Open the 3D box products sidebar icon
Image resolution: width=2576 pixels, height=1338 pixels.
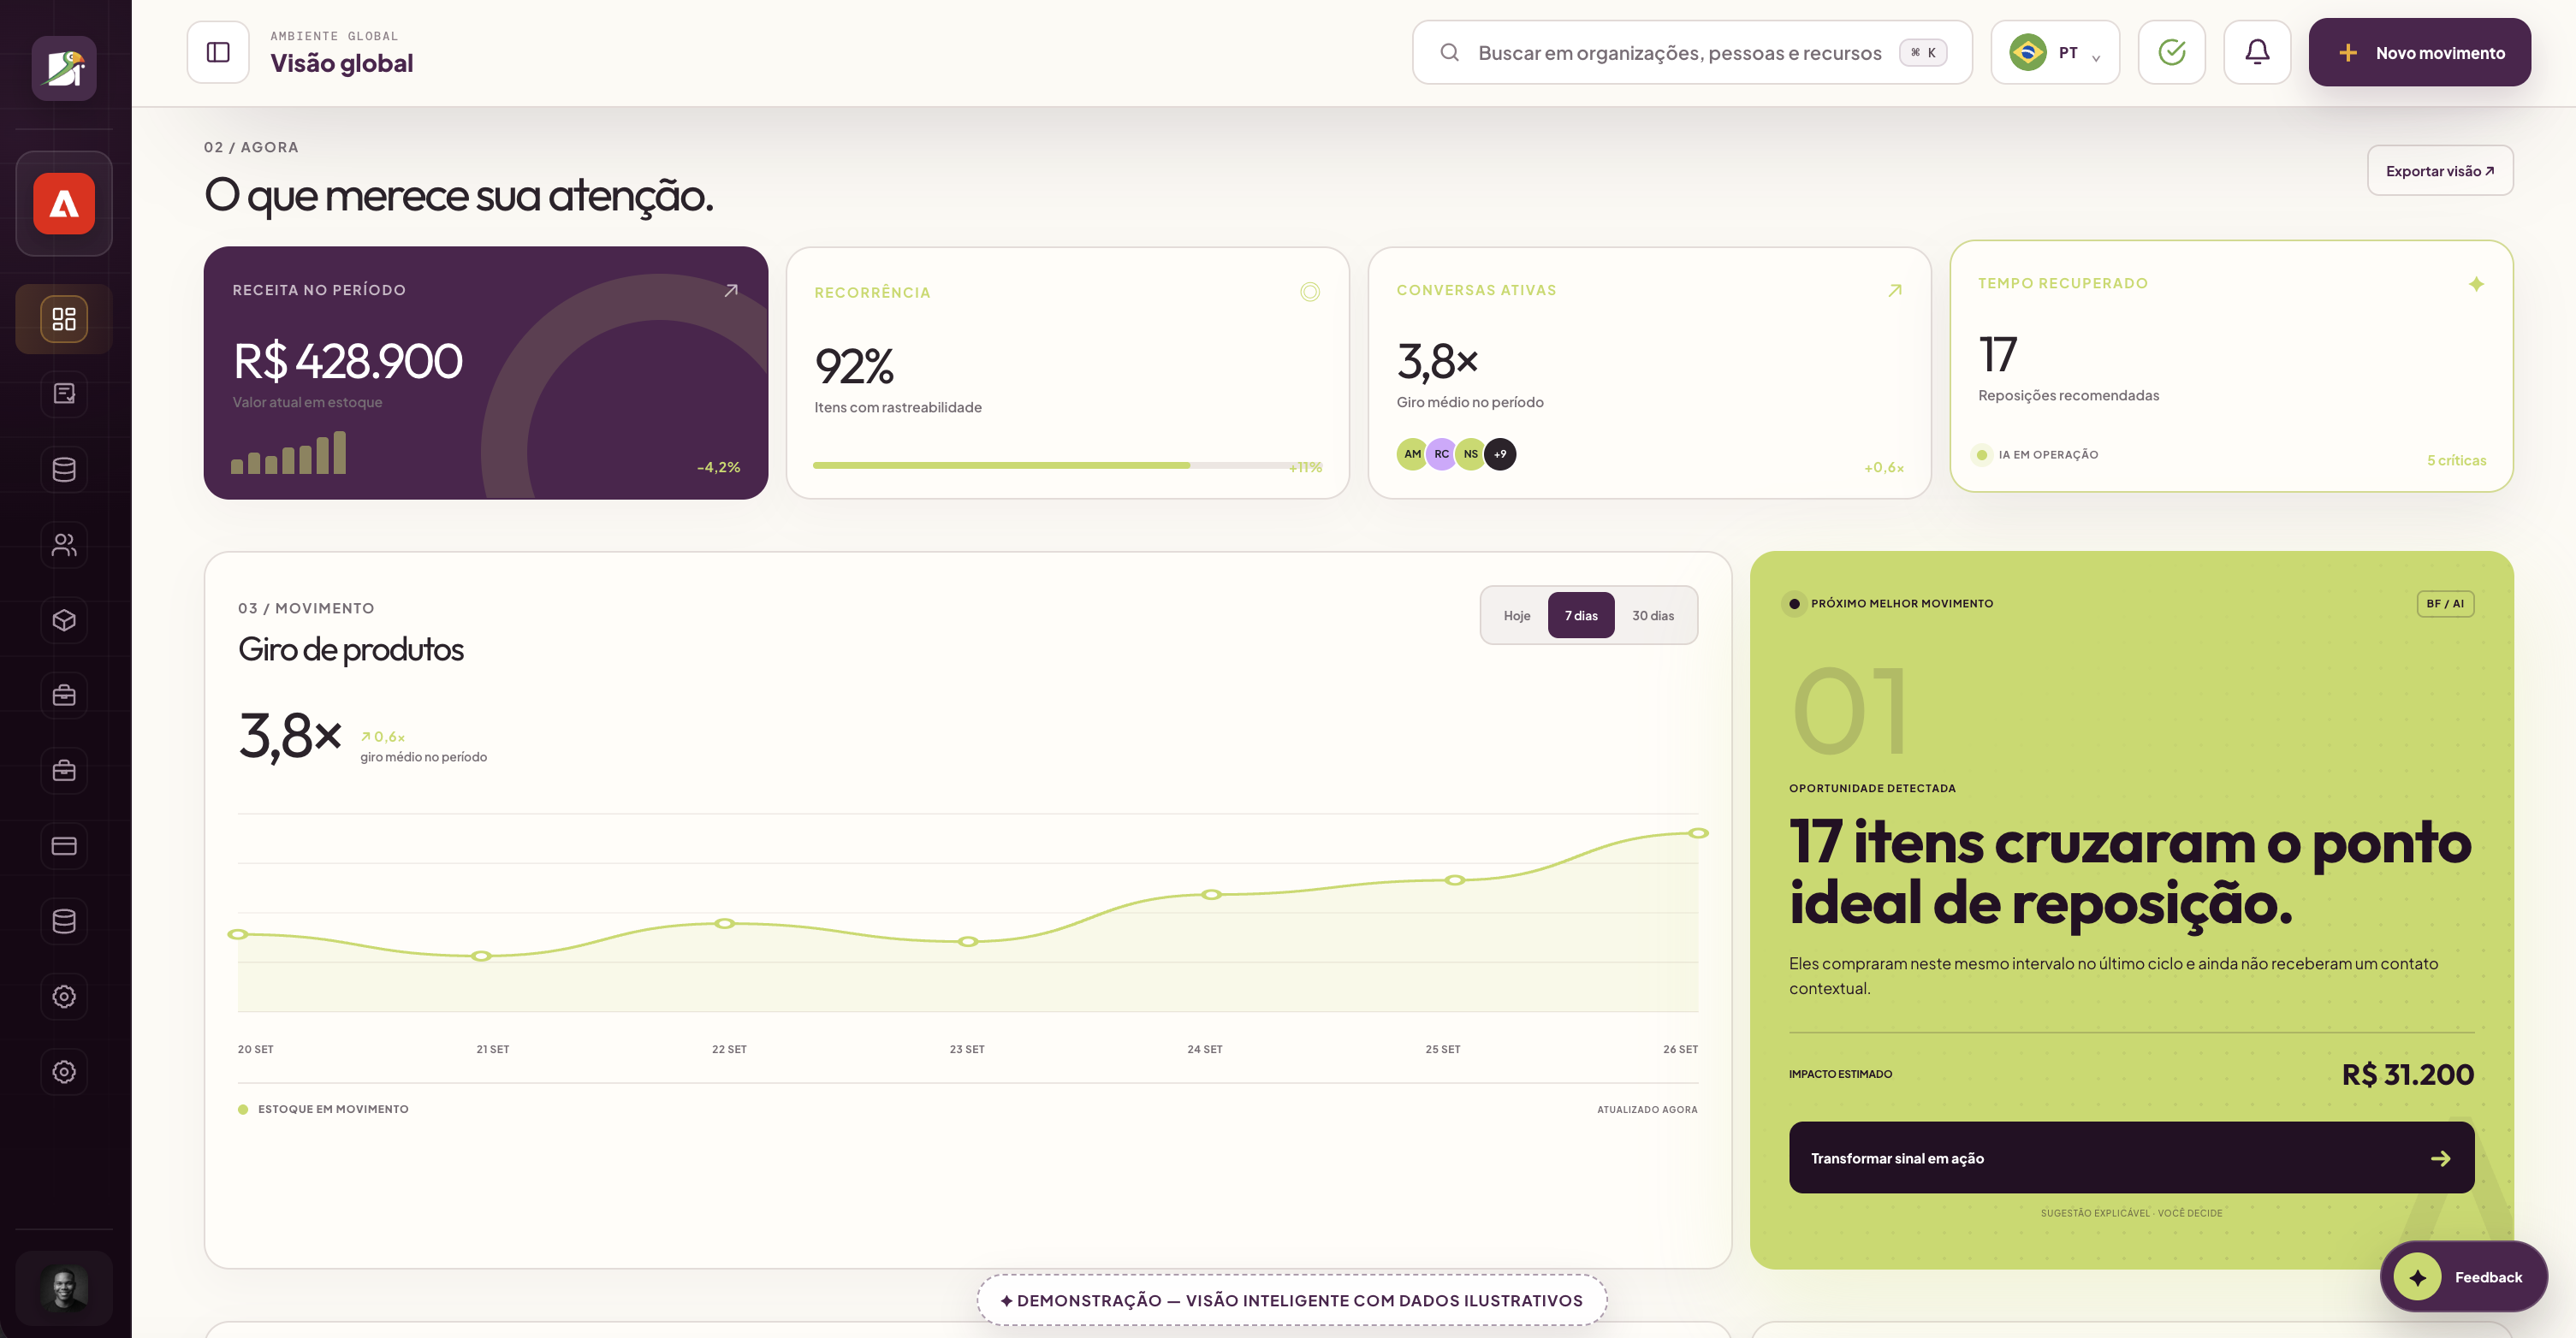[64, 620]
